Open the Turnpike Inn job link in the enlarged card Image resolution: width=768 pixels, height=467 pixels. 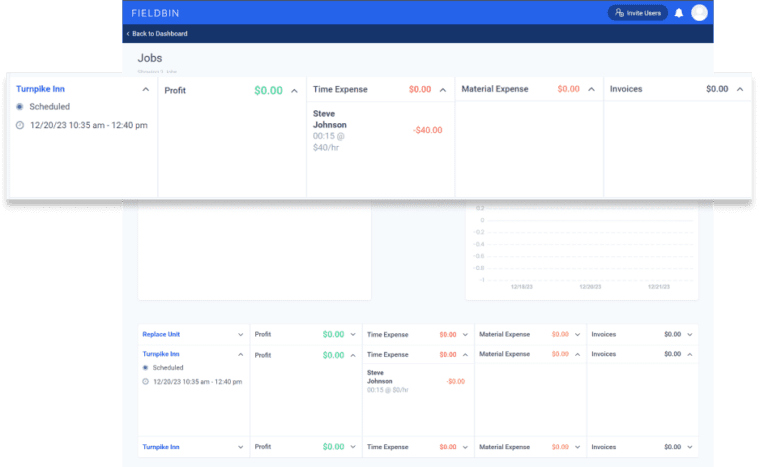coord(43,89)
